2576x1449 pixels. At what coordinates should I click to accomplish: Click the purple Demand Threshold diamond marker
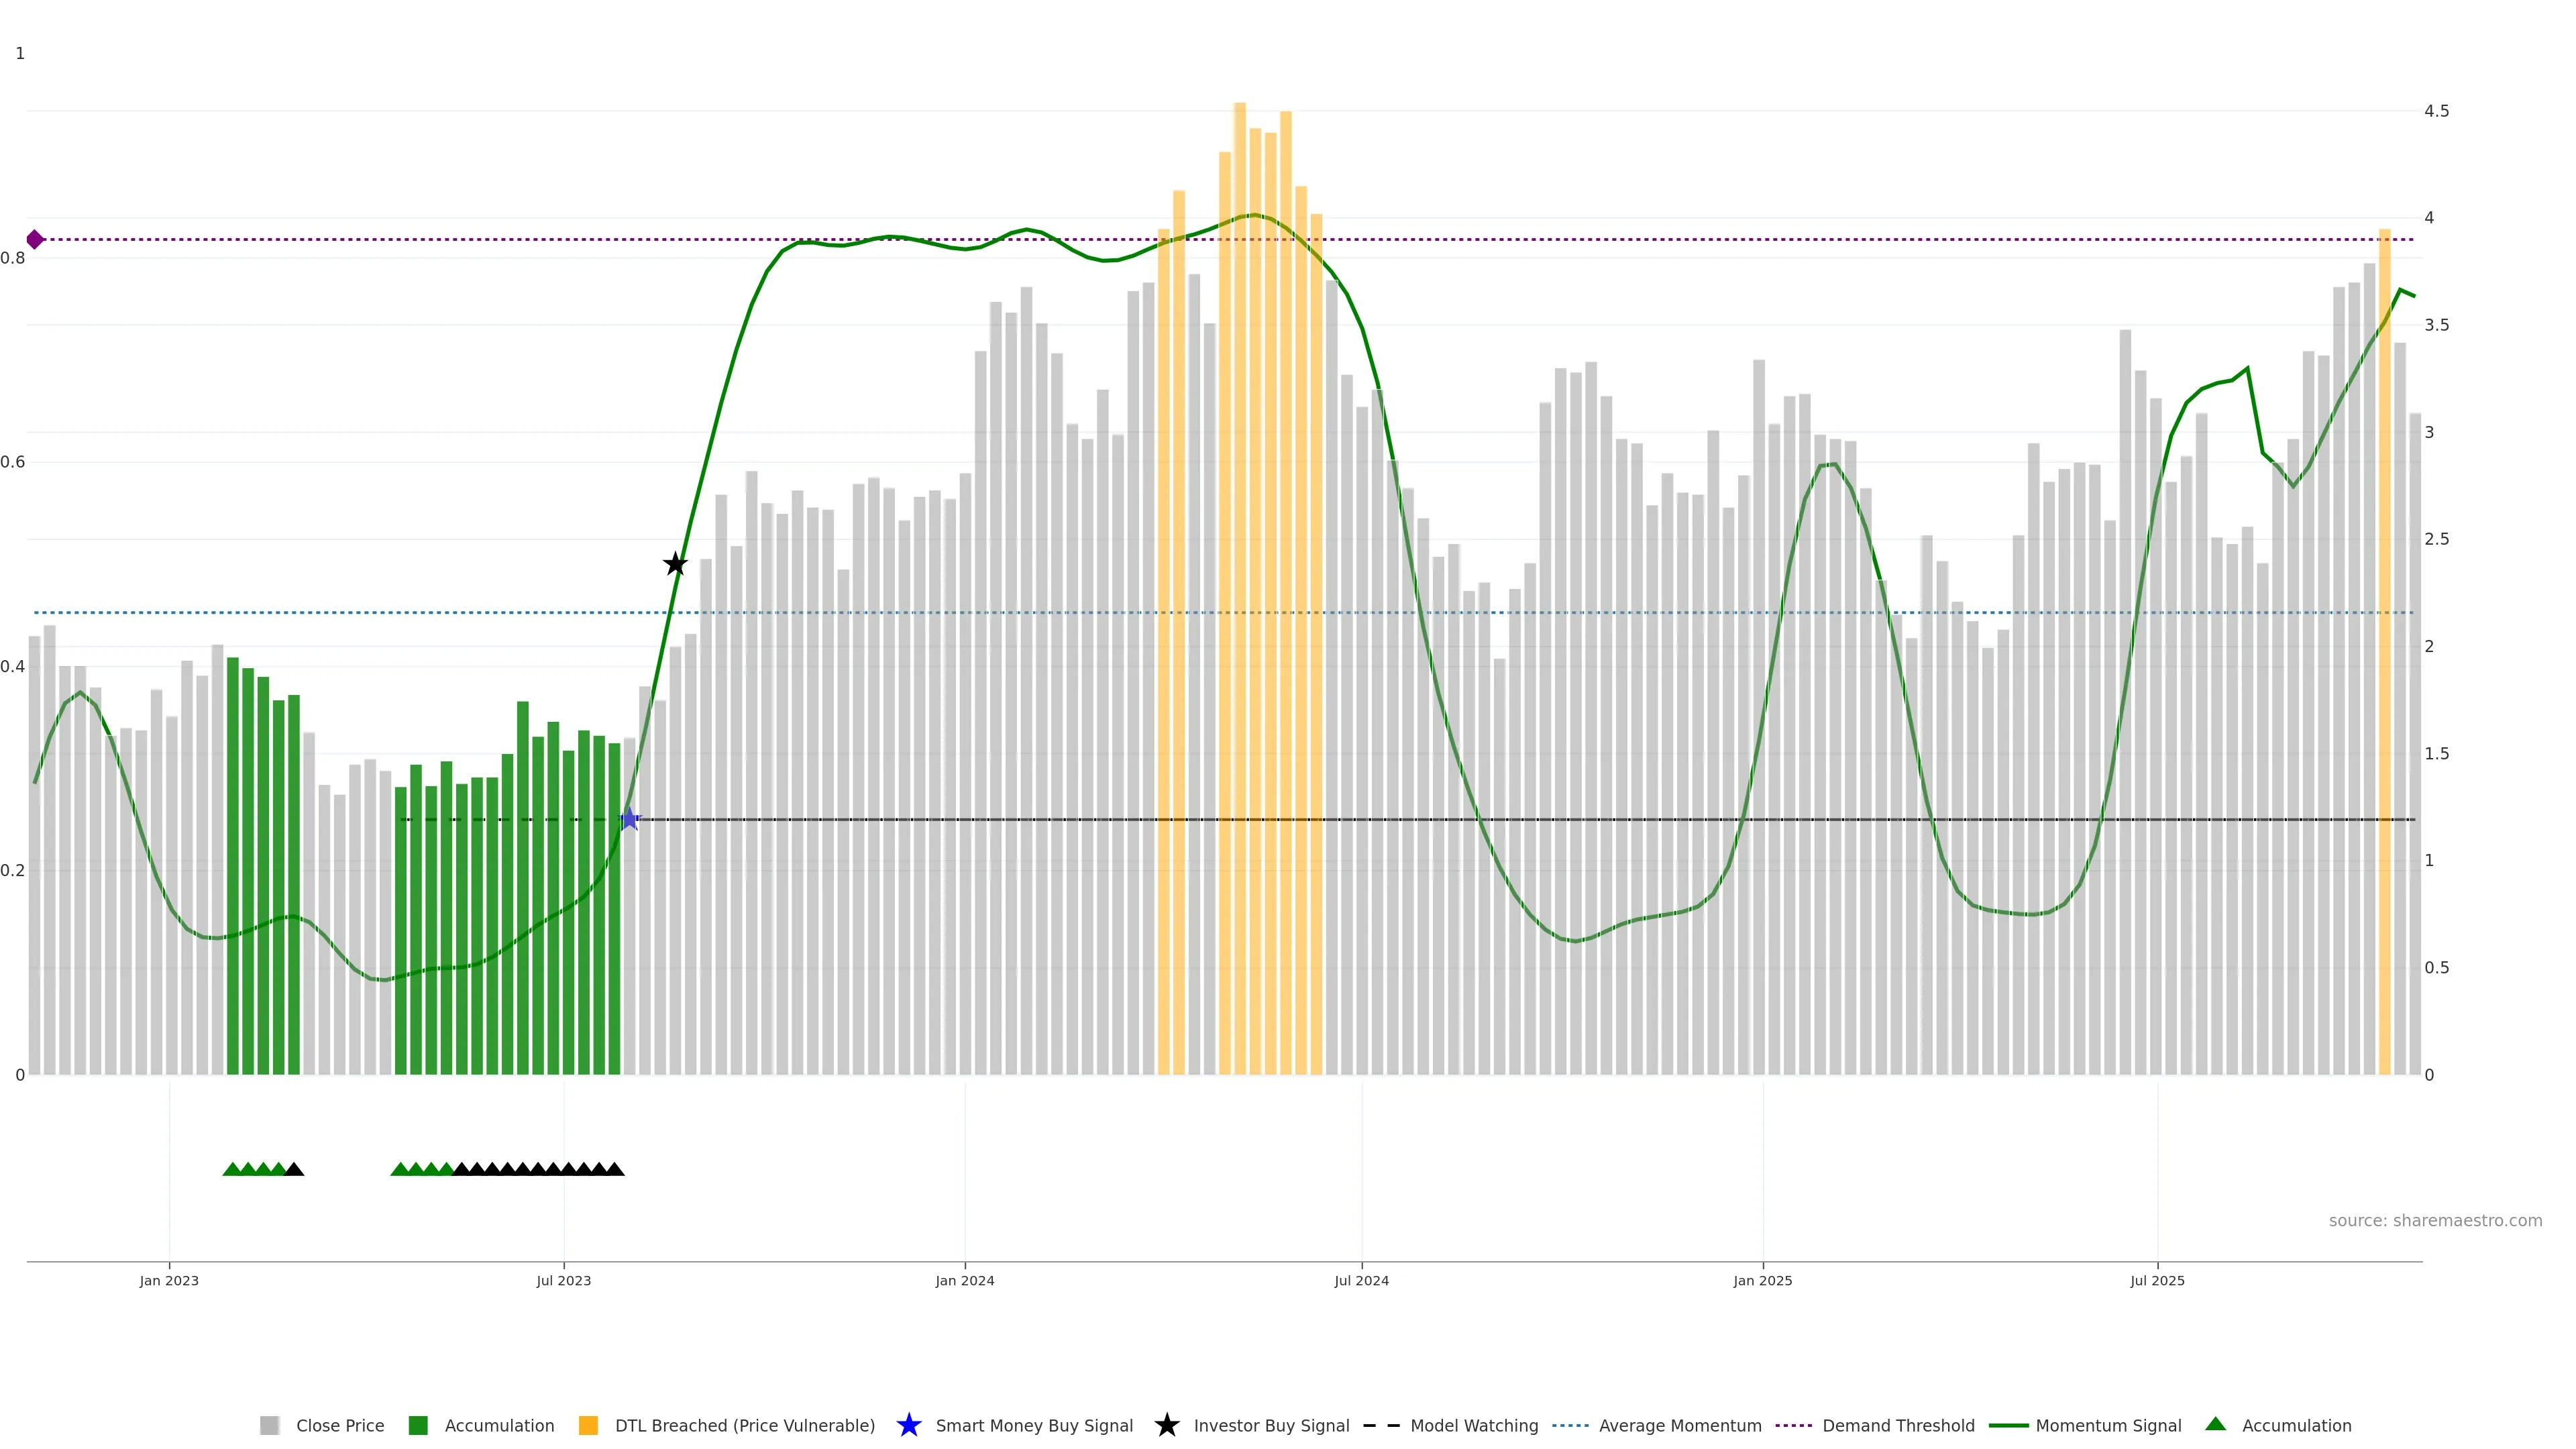[x=35, y=240]
